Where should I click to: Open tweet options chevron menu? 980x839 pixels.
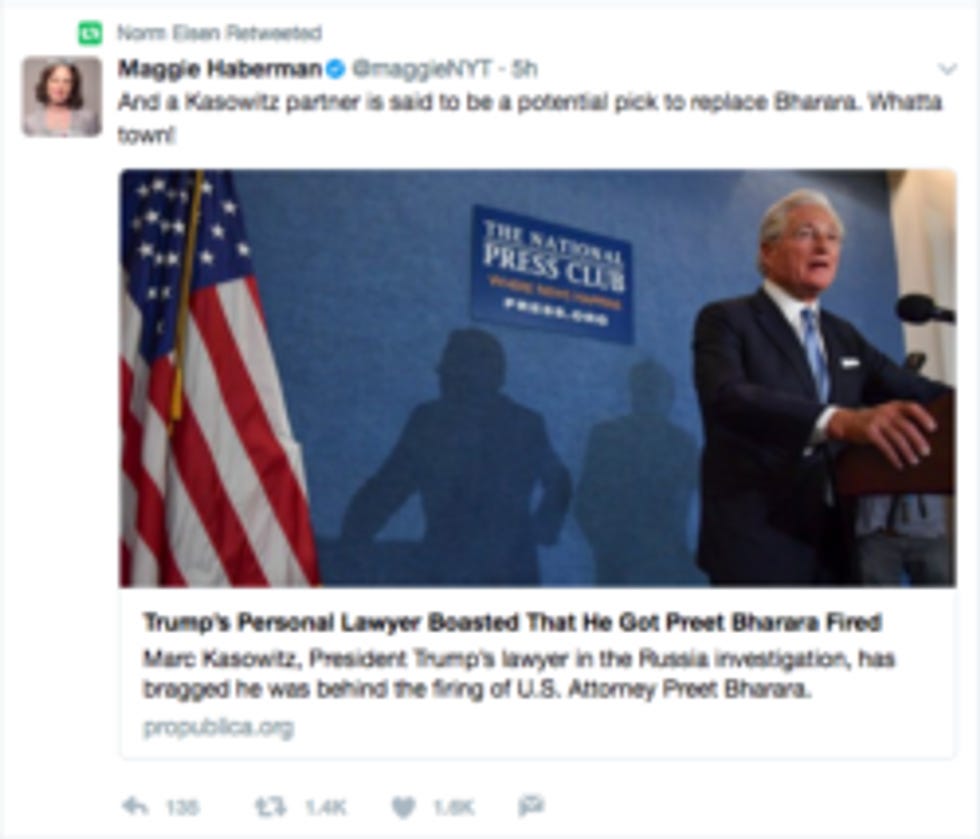[948, 69]
